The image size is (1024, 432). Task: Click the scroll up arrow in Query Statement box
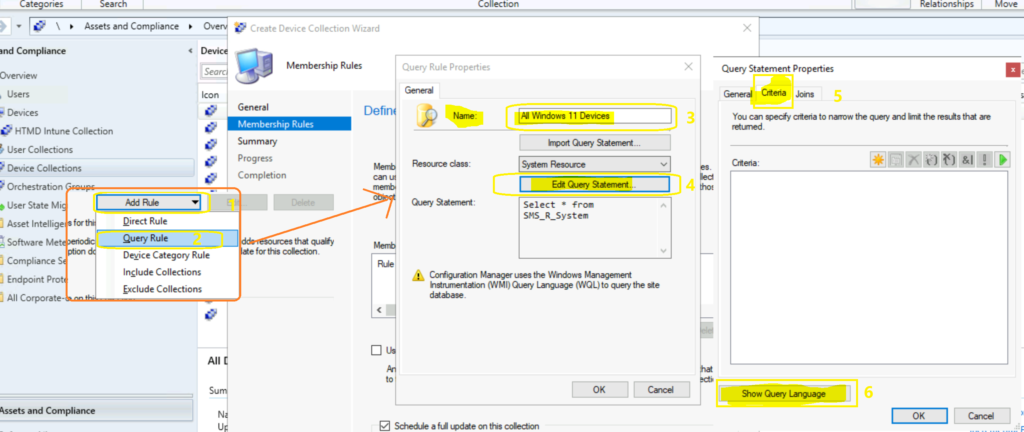click(x=664, y=205)
